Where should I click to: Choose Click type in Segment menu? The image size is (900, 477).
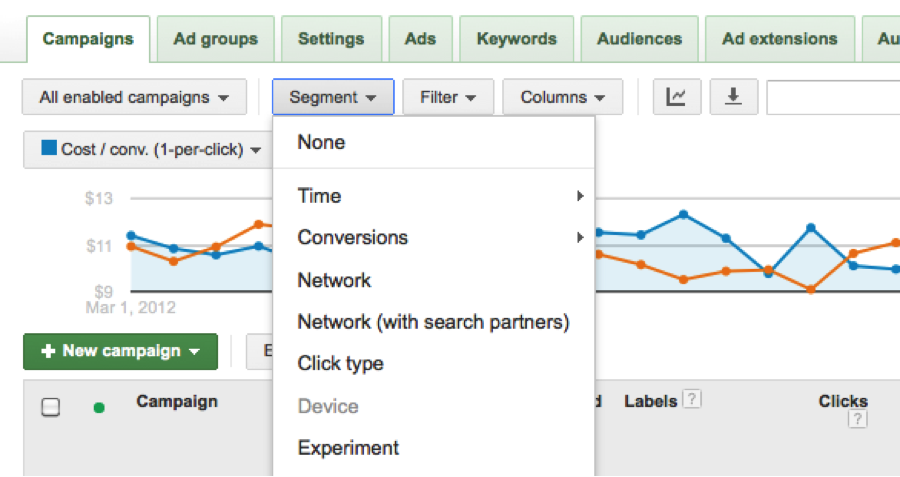[340, 364]
